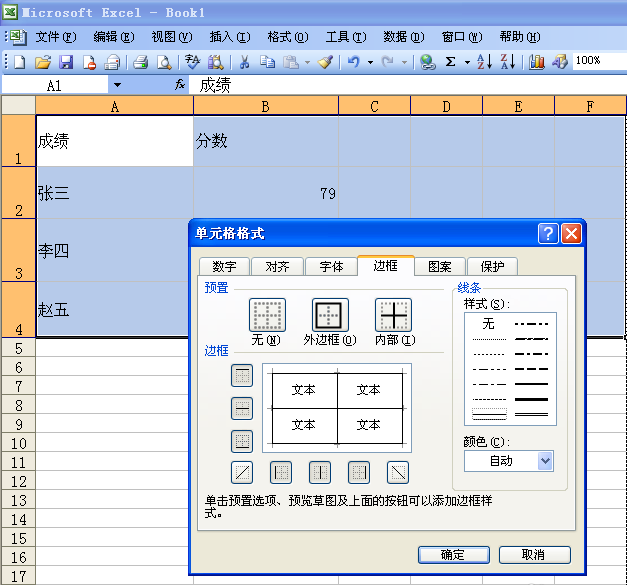The width and height of the screenshot is (627, 585).
Task: Click the Print Preview magnifier icon
Action: pos(164,62)
